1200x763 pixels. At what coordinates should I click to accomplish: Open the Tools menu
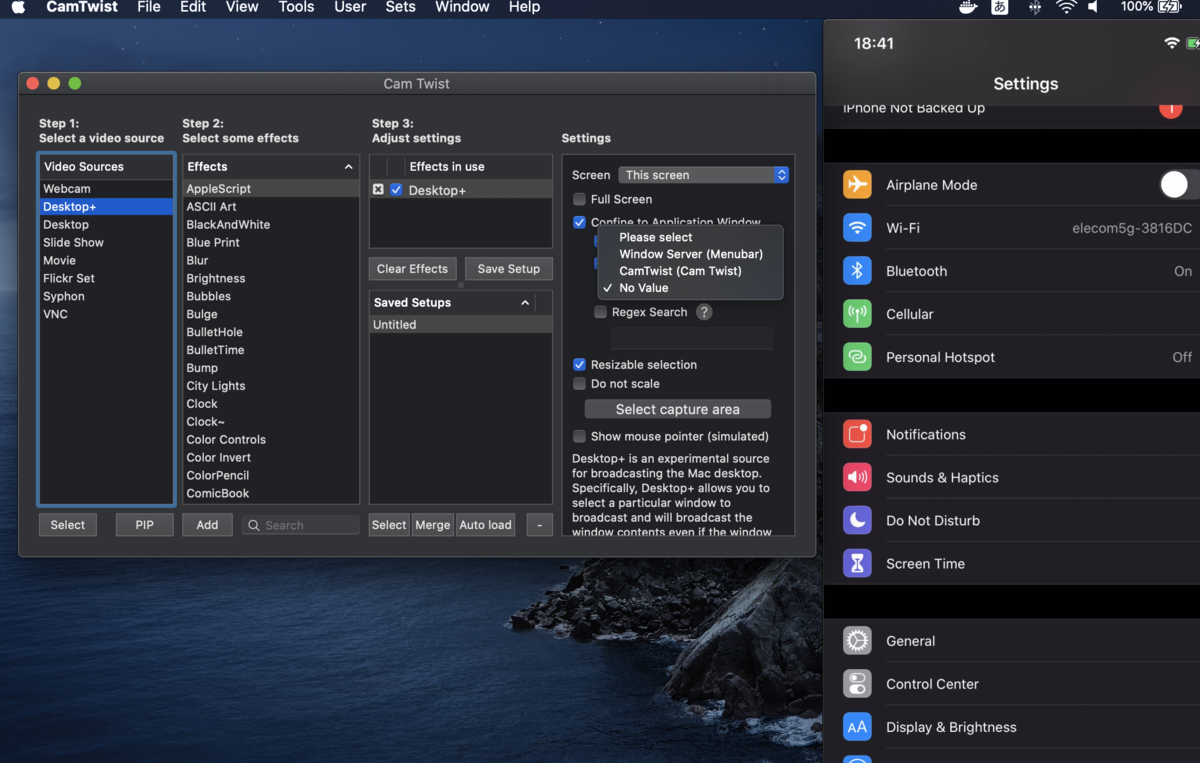point(296,7)
